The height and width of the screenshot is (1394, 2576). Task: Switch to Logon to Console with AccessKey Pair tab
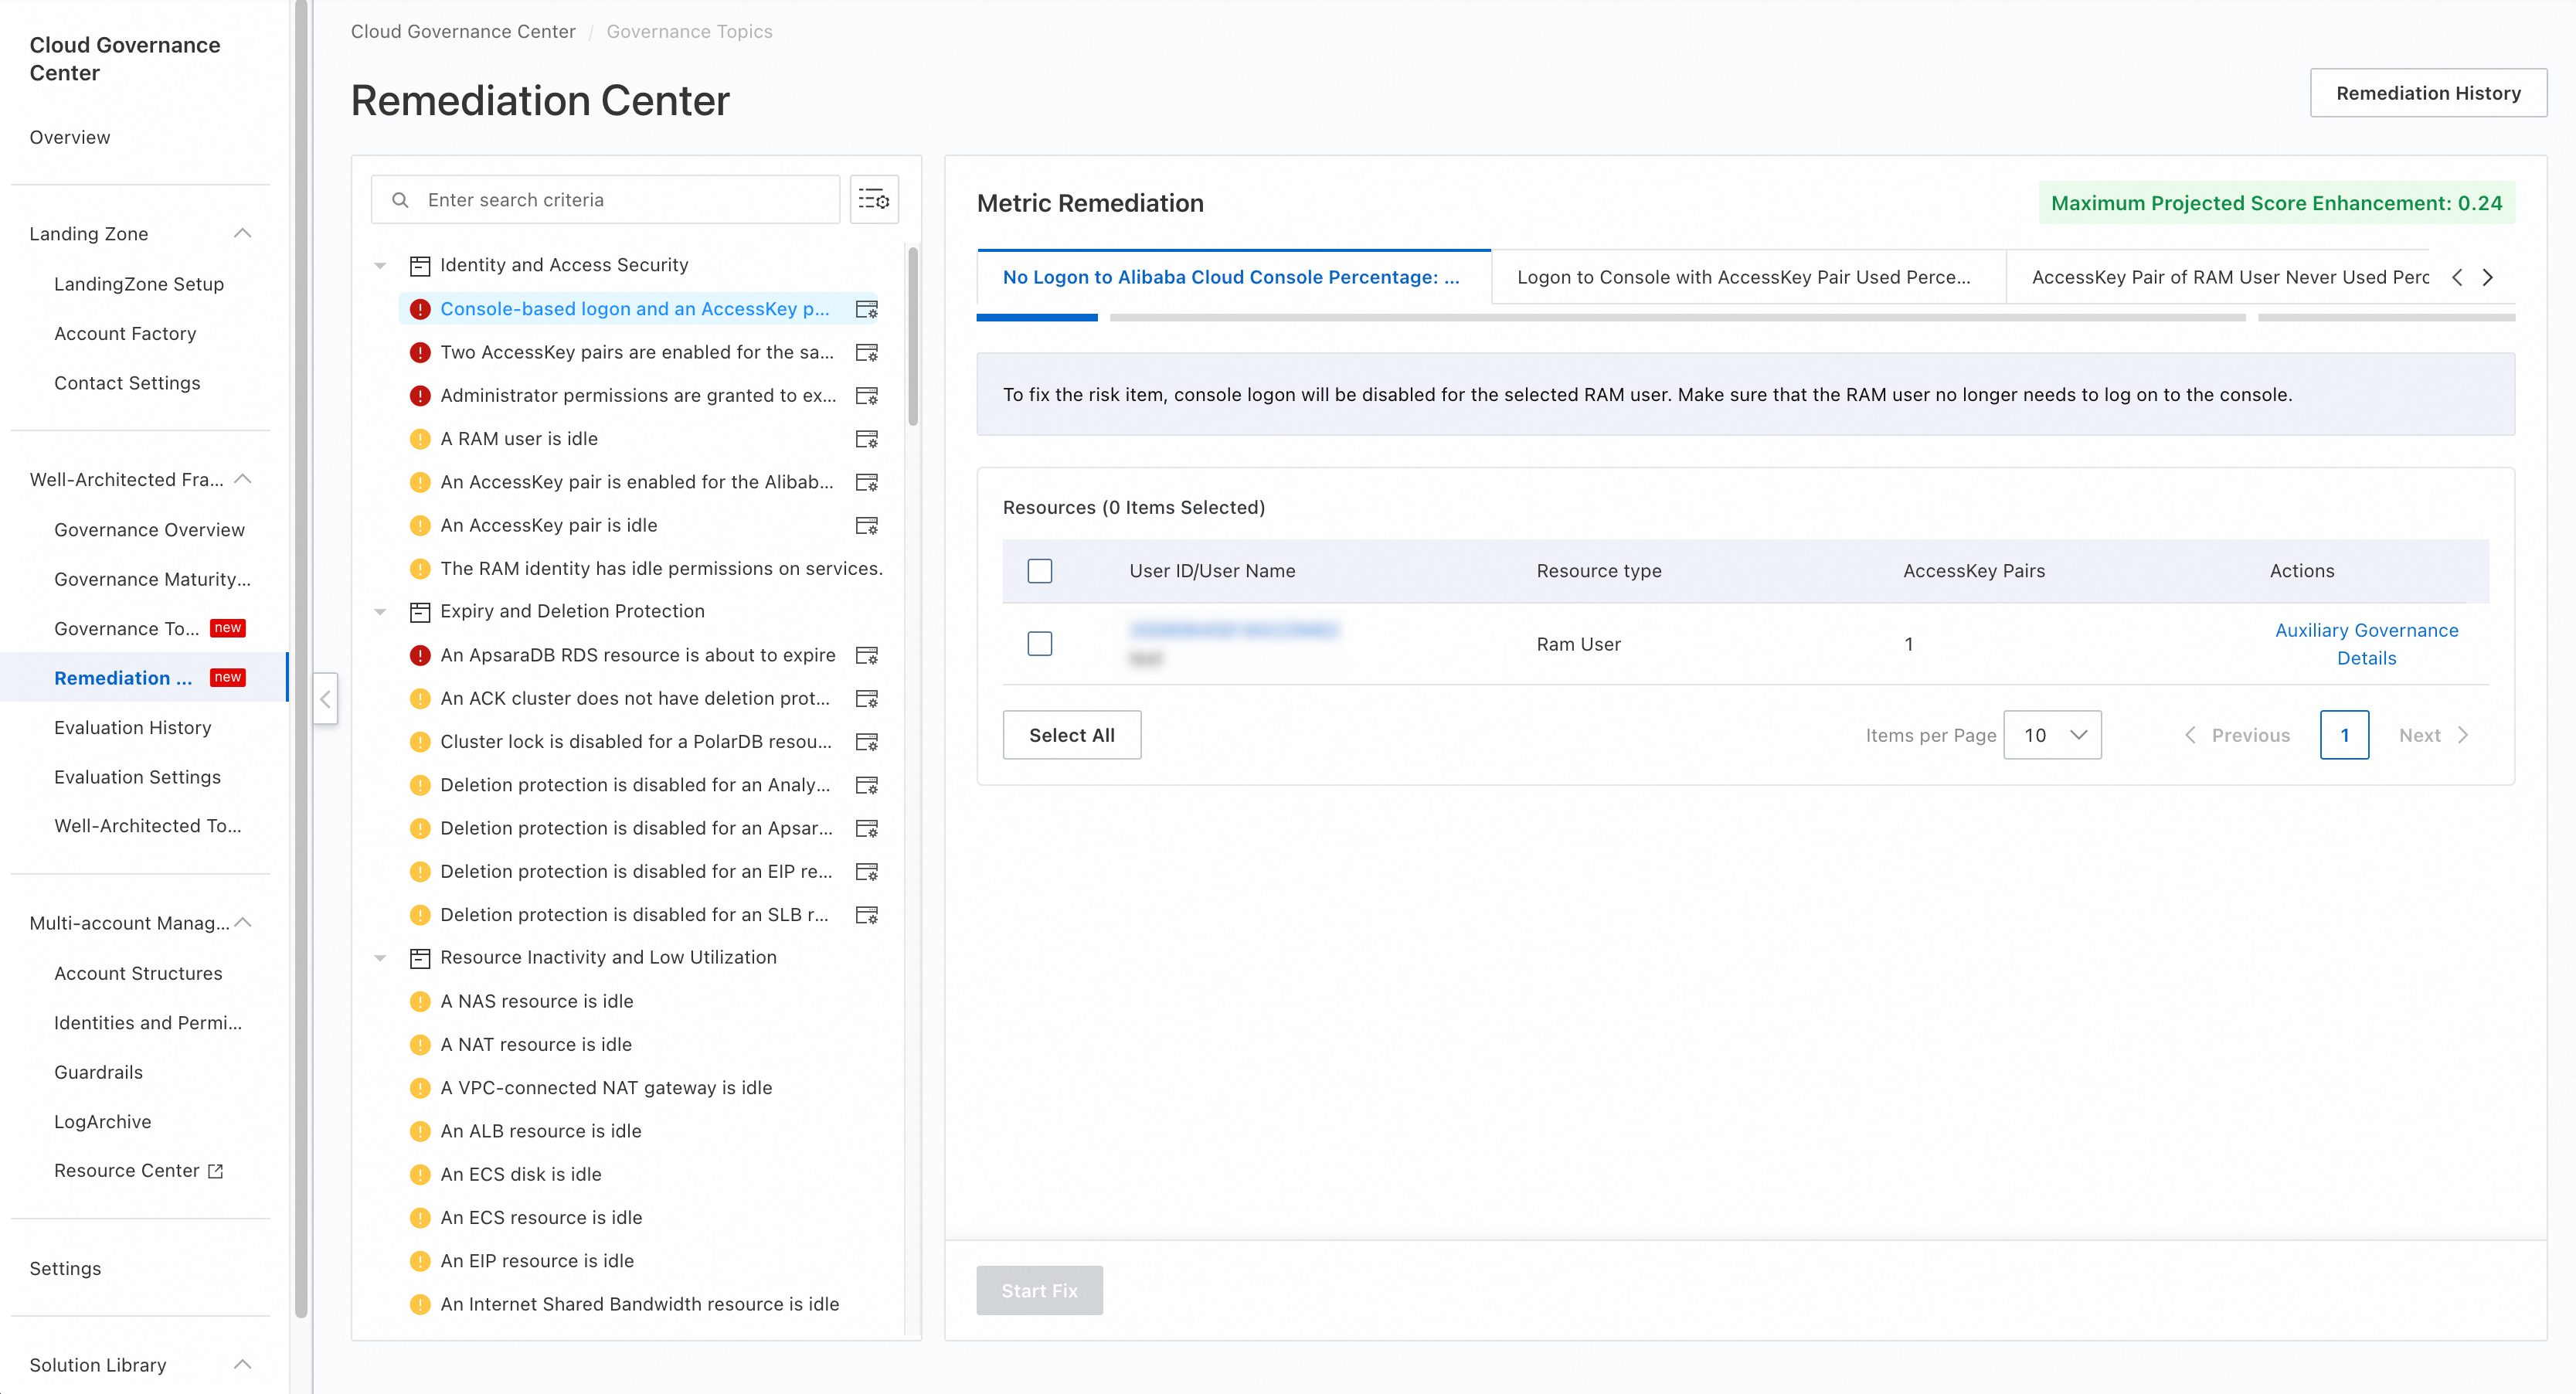click(x=1743, y=277)
